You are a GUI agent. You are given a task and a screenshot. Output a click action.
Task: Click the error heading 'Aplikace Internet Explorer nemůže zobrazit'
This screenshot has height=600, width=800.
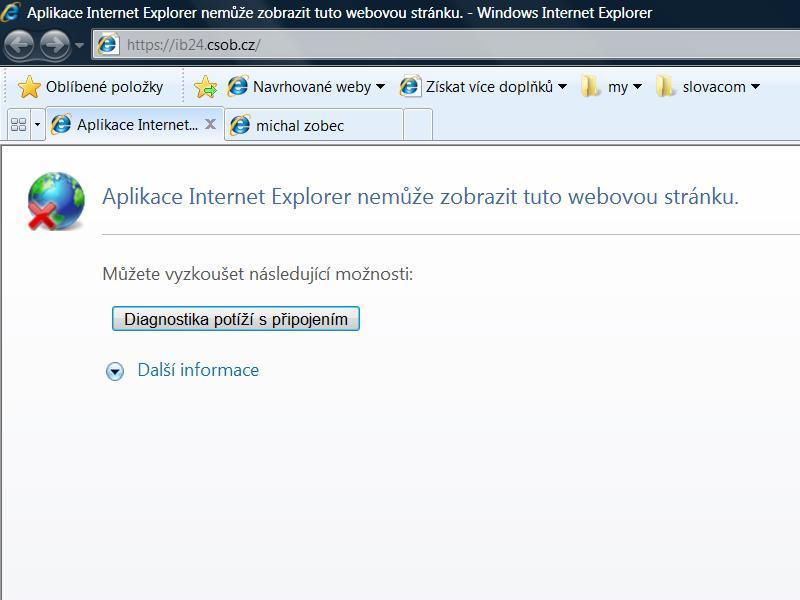click(420, 196)
